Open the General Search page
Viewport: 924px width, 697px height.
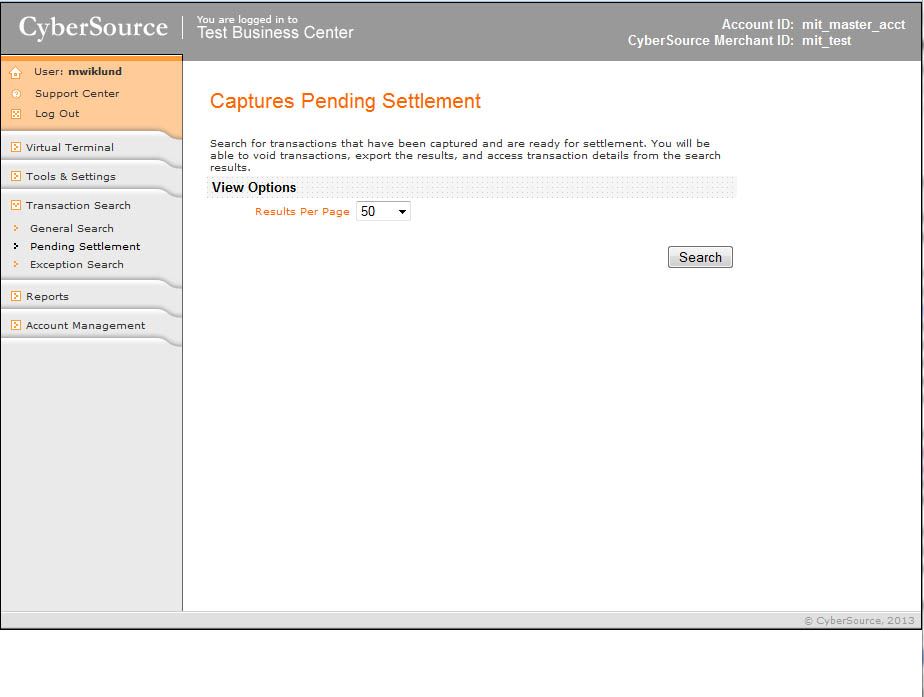(72, 229)
